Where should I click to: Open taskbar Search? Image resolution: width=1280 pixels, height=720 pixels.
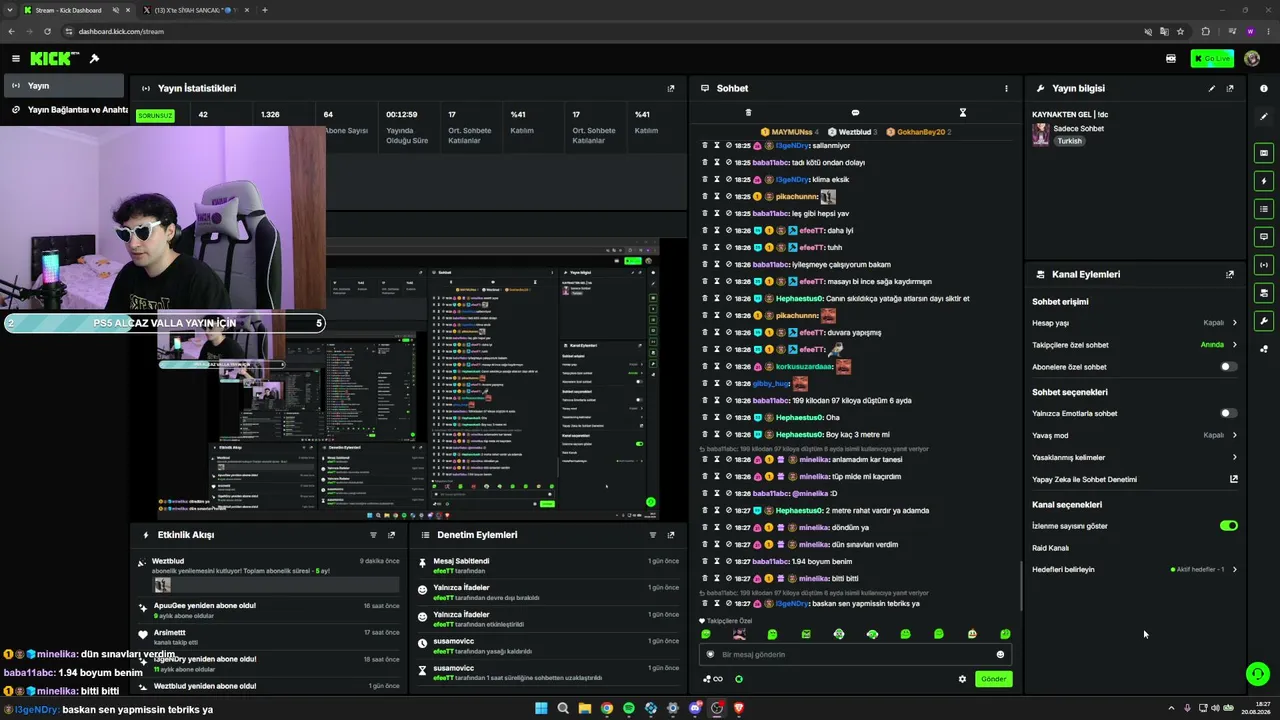pos(563,708)
